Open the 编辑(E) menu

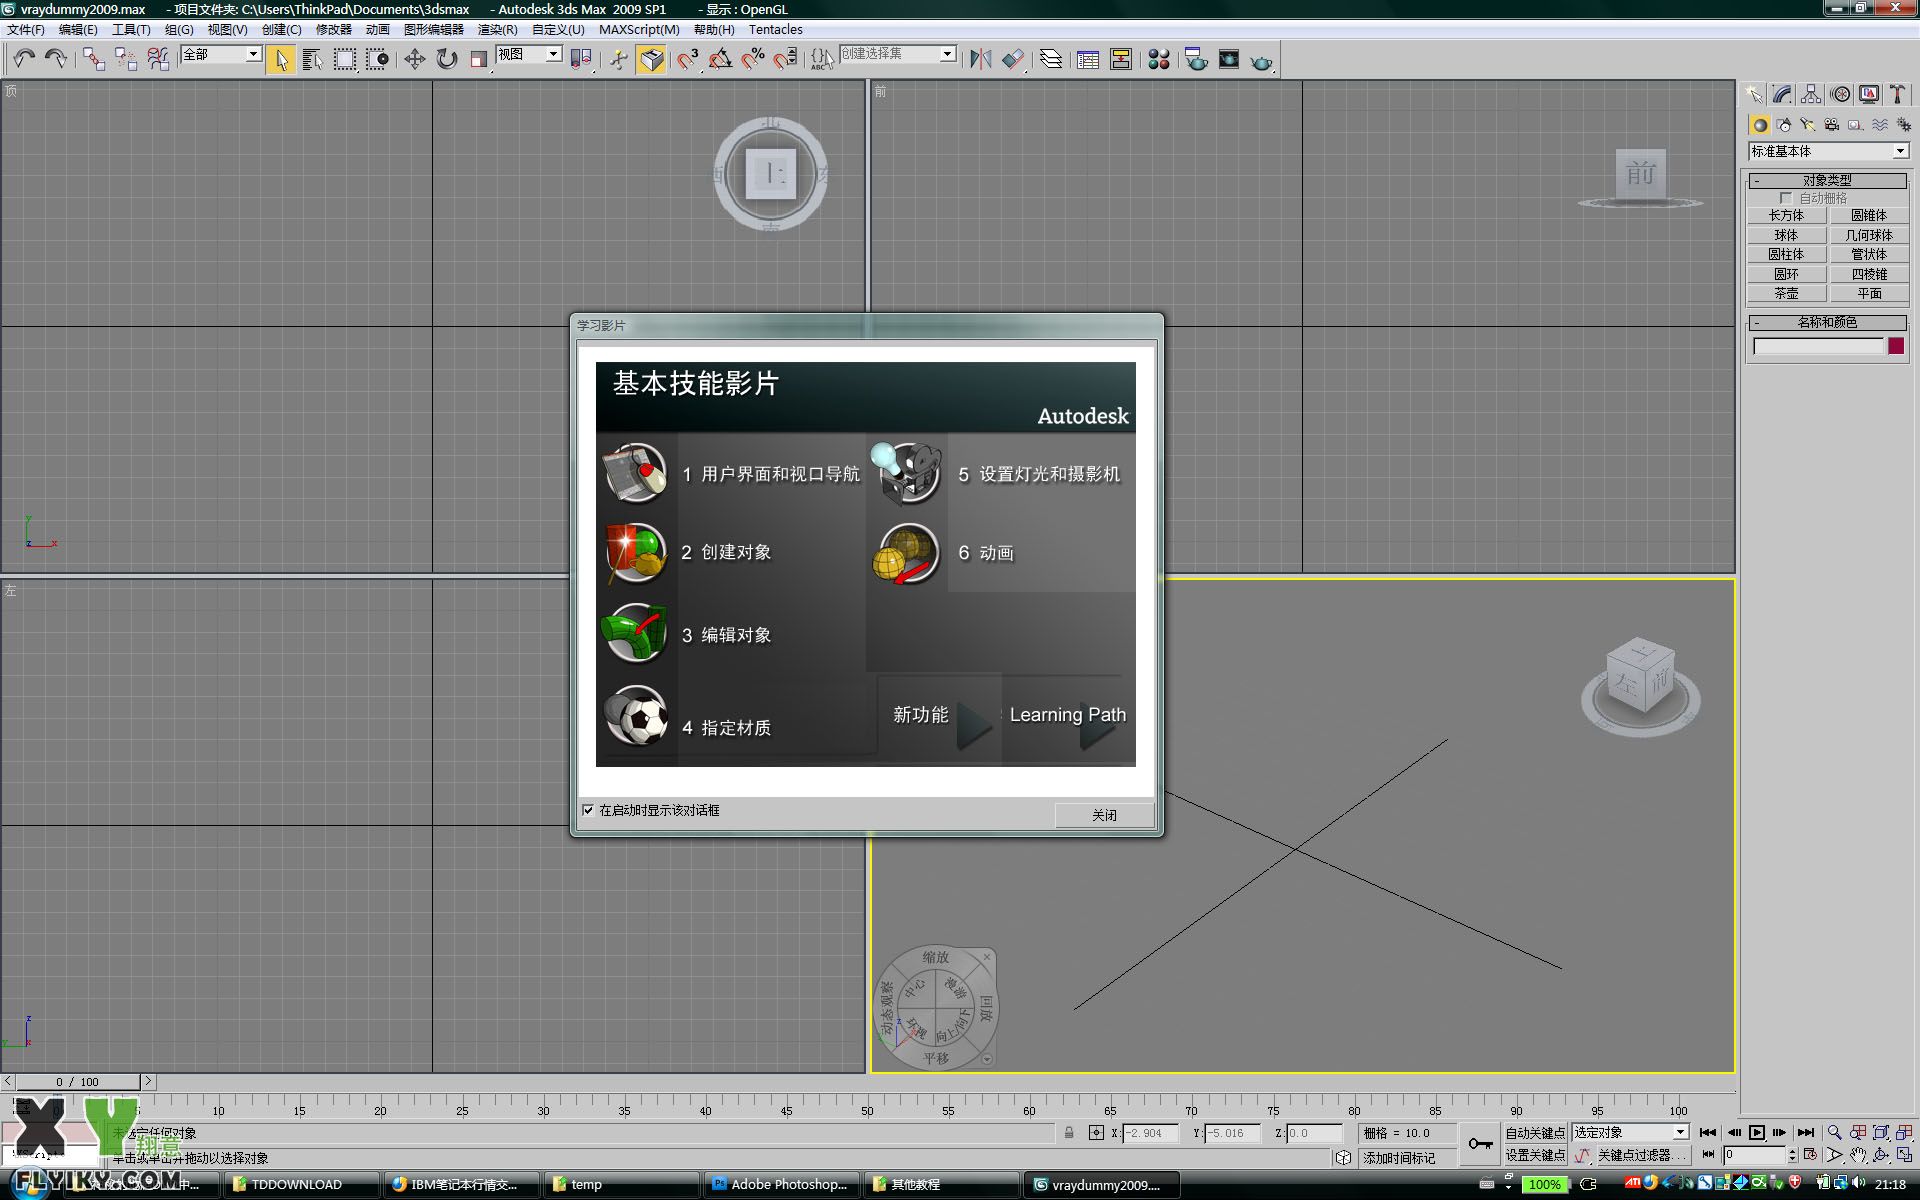tap(78, 30)
